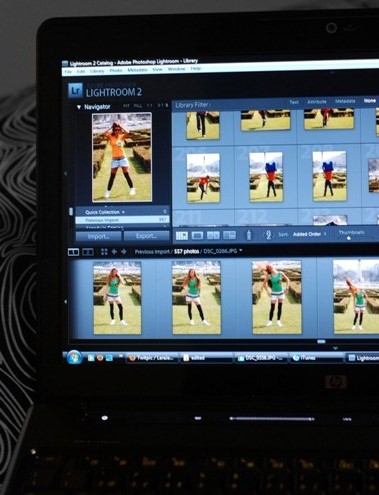Click the third quick launch icon on taskbar
Screen dimensions: 379x495
click(x=109, y=358)
